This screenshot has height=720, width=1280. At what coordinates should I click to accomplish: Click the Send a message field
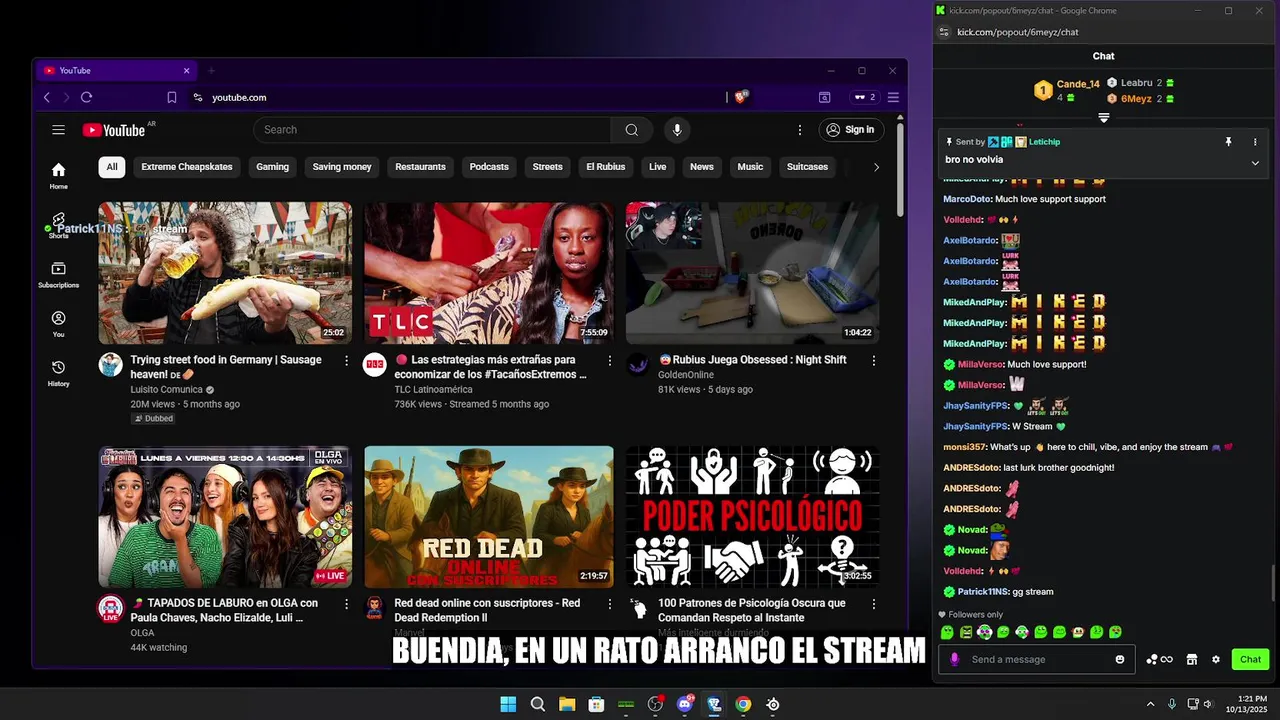click(1037, 659)
